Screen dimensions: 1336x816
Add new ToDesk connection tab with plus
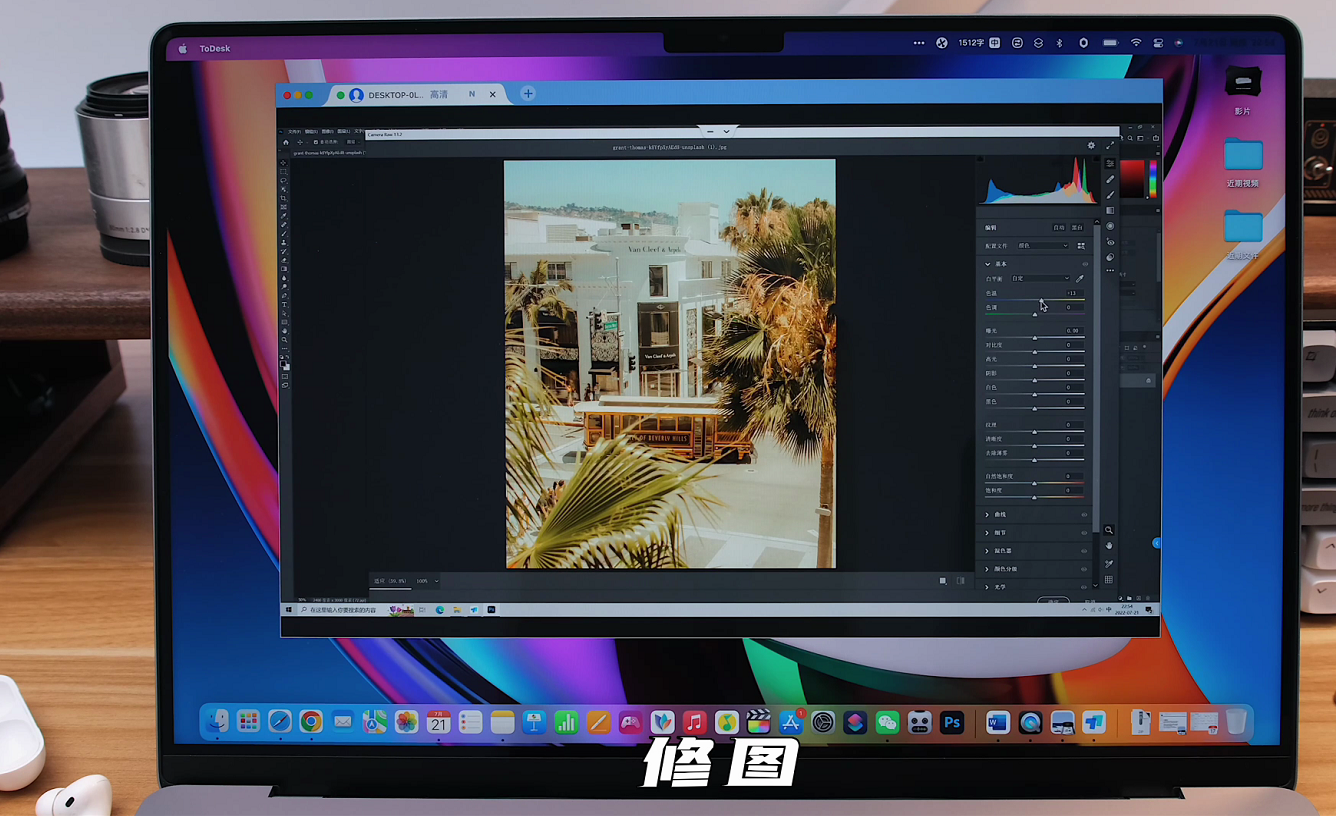[x=528, y=94]
